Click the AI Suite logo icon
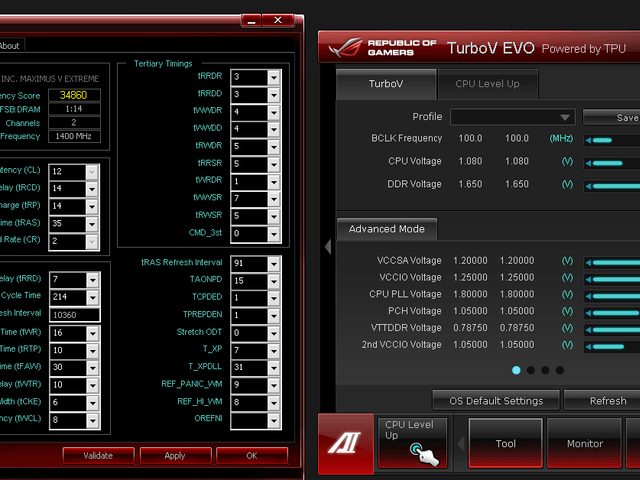Screen dimensions: 640x480 [x=345, y=443]
